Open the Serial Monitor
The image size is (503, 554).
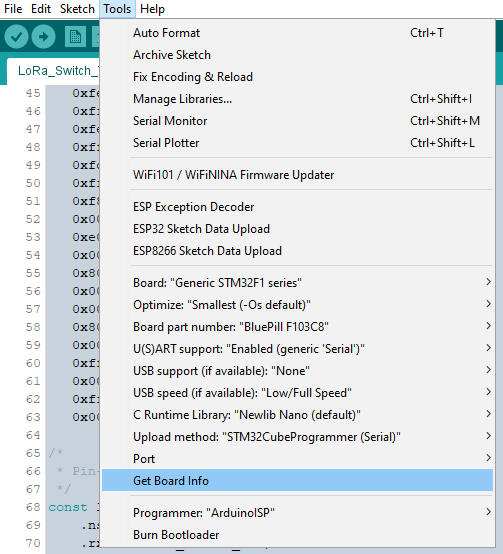(x=297, y=121)
